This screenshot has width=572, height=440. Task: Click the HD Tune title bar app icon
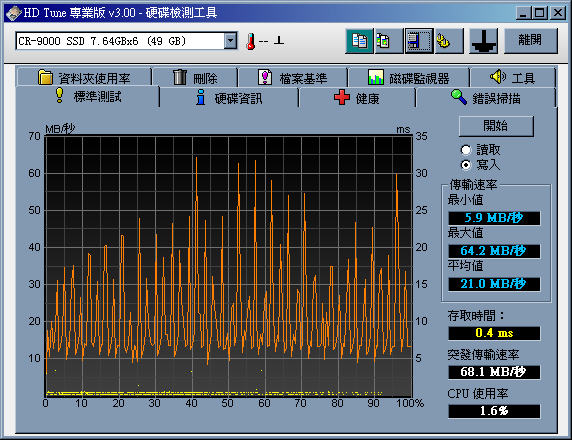tap(13, 13)
